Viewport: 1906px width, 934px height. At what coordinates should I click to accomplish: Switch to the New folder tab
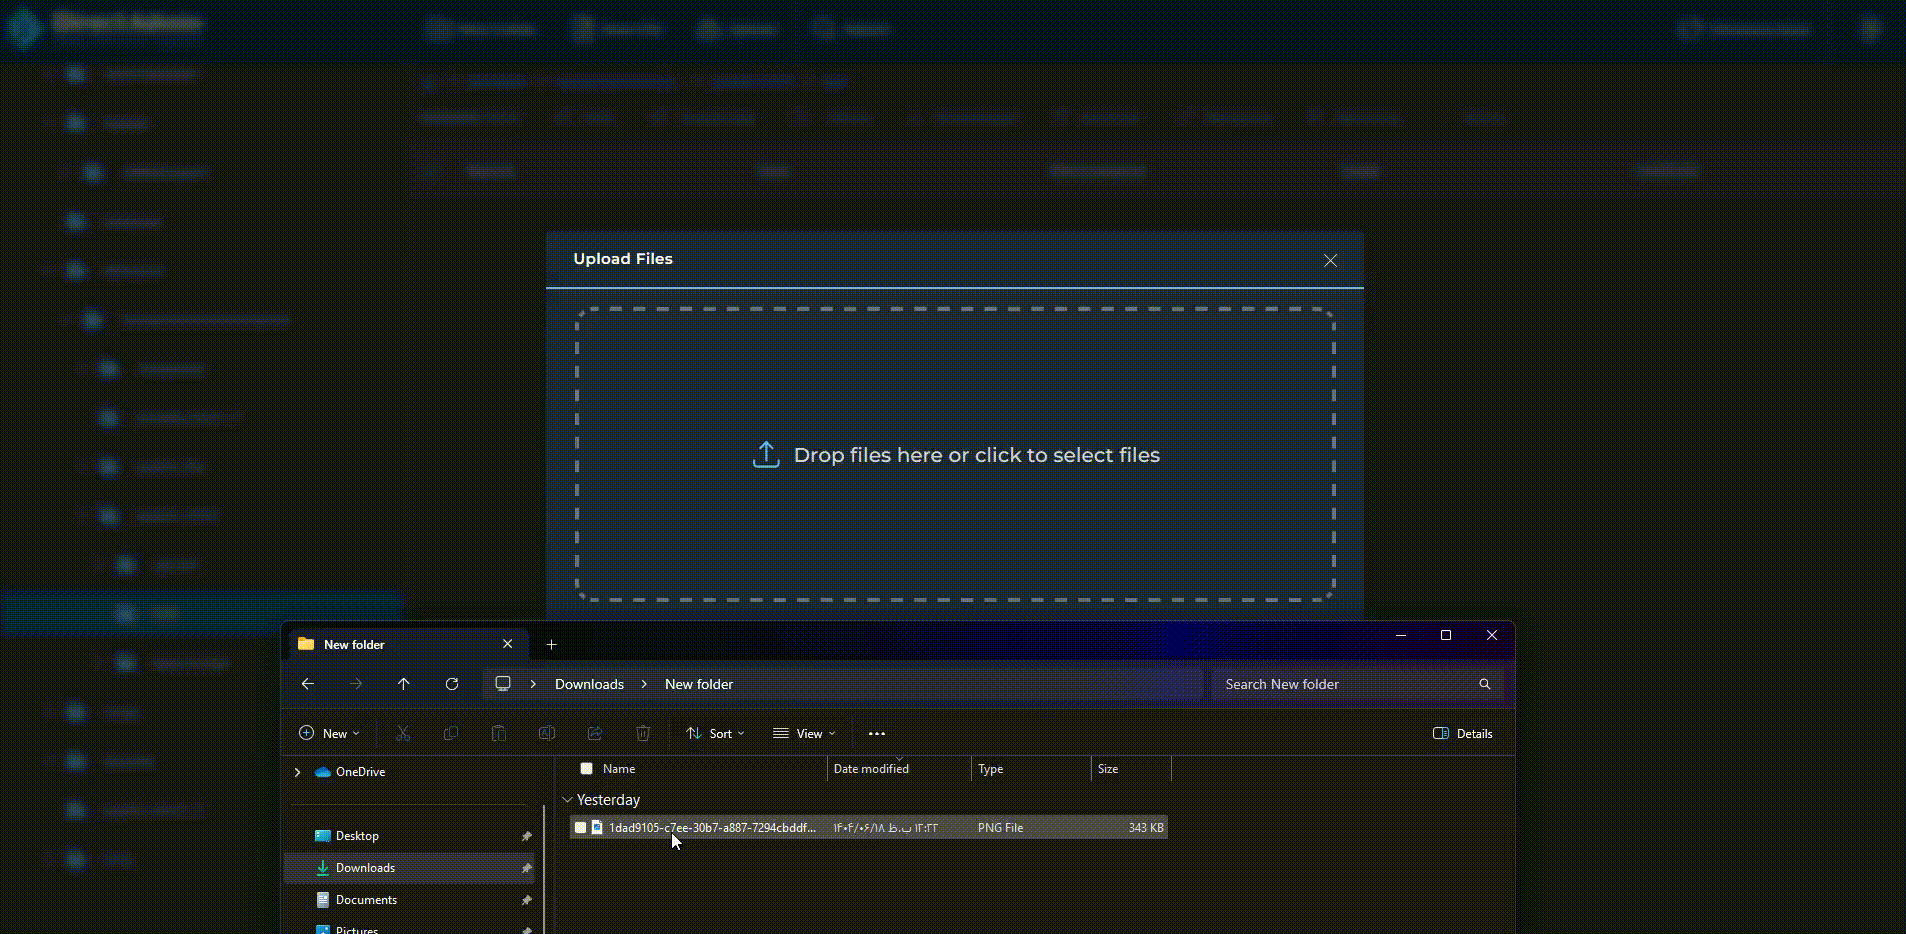[x=354, y=644]
